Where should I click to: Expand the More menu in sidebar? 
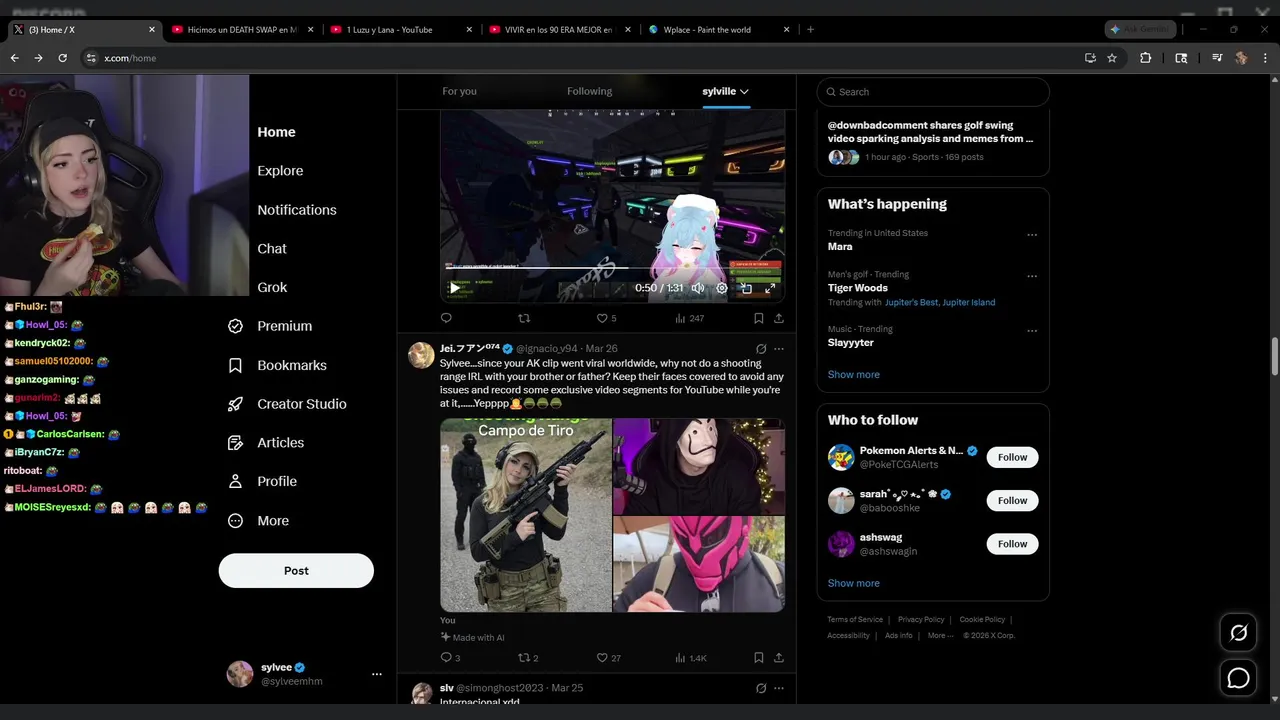[x=258, y=520]
